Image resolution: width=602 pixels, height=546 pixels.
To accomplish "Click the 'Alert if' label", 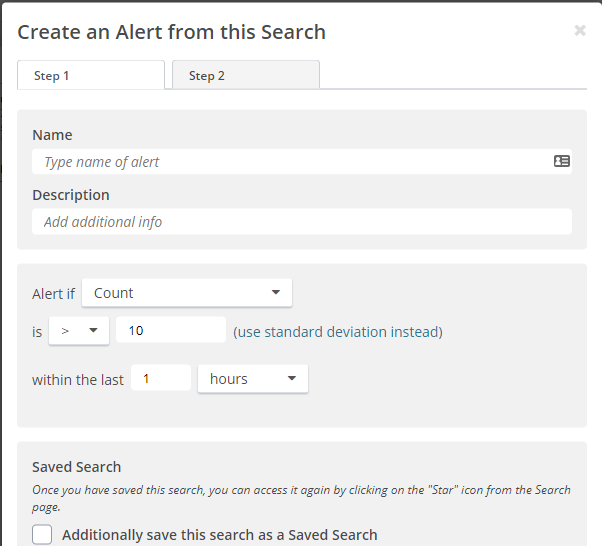I will point(53,294).
